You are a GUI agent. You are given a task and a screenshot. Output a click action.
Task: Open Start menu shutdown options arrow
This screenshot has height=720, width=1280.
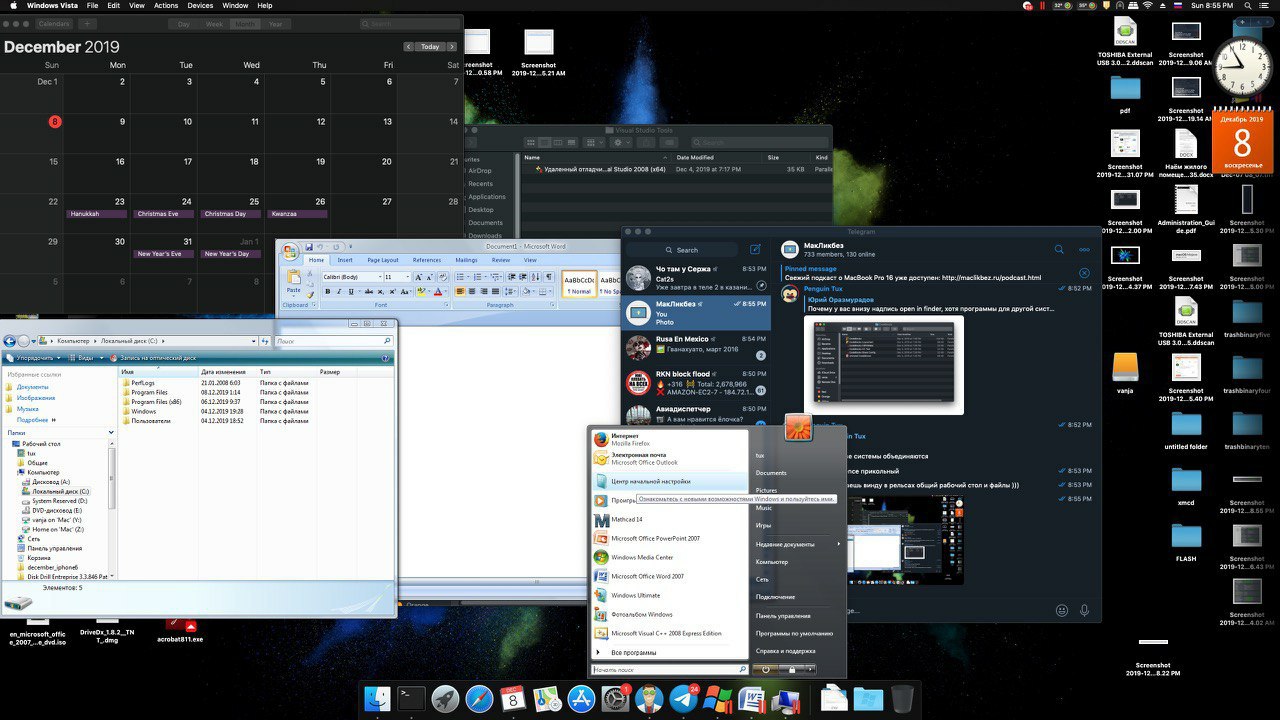(x=810, y=669)
